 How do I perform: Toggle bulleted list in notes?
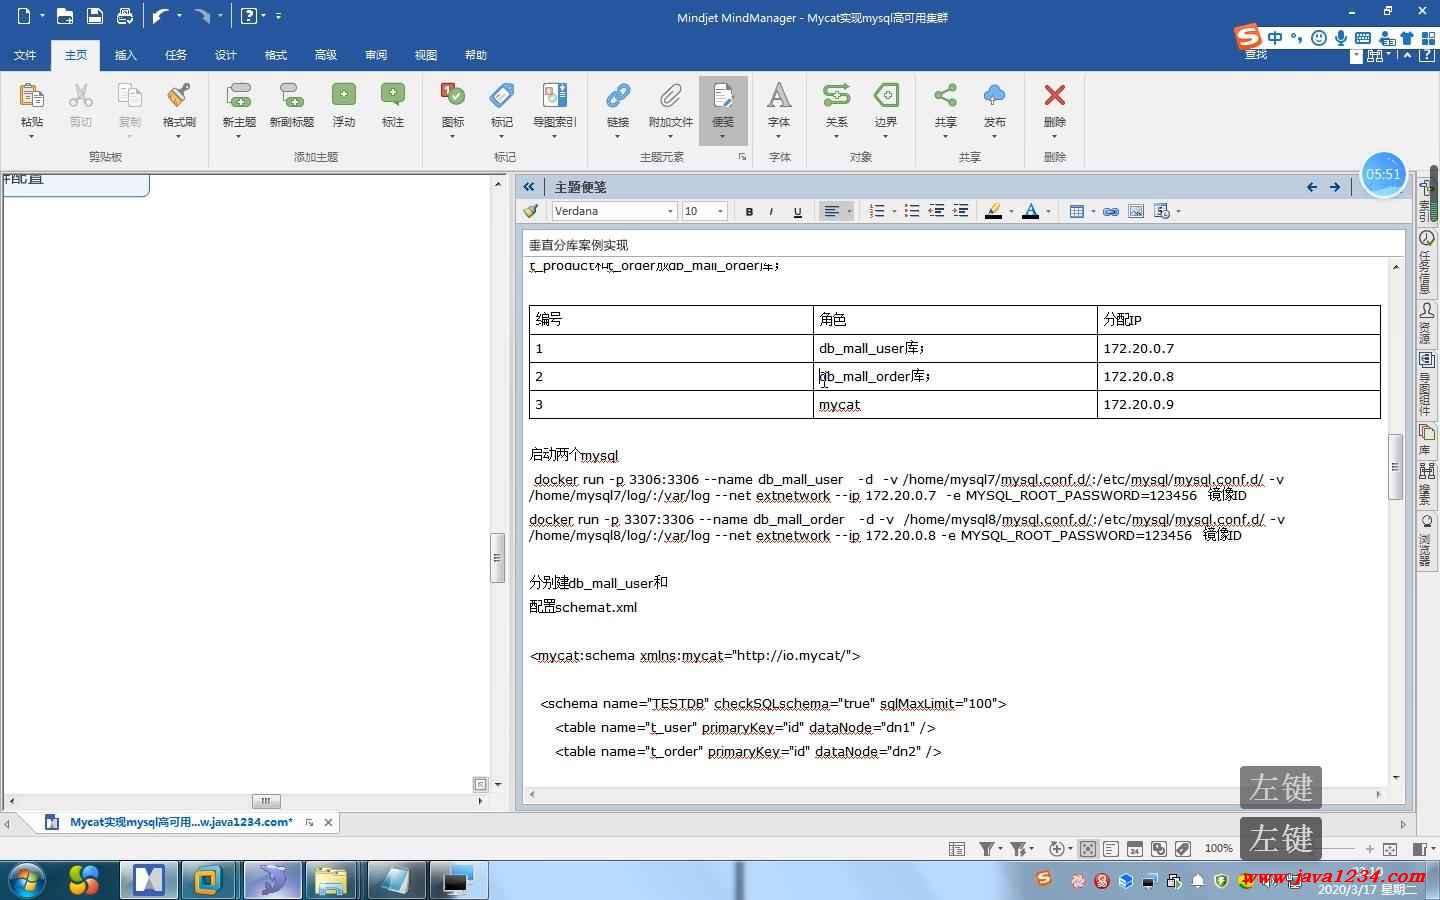[911, 211]
